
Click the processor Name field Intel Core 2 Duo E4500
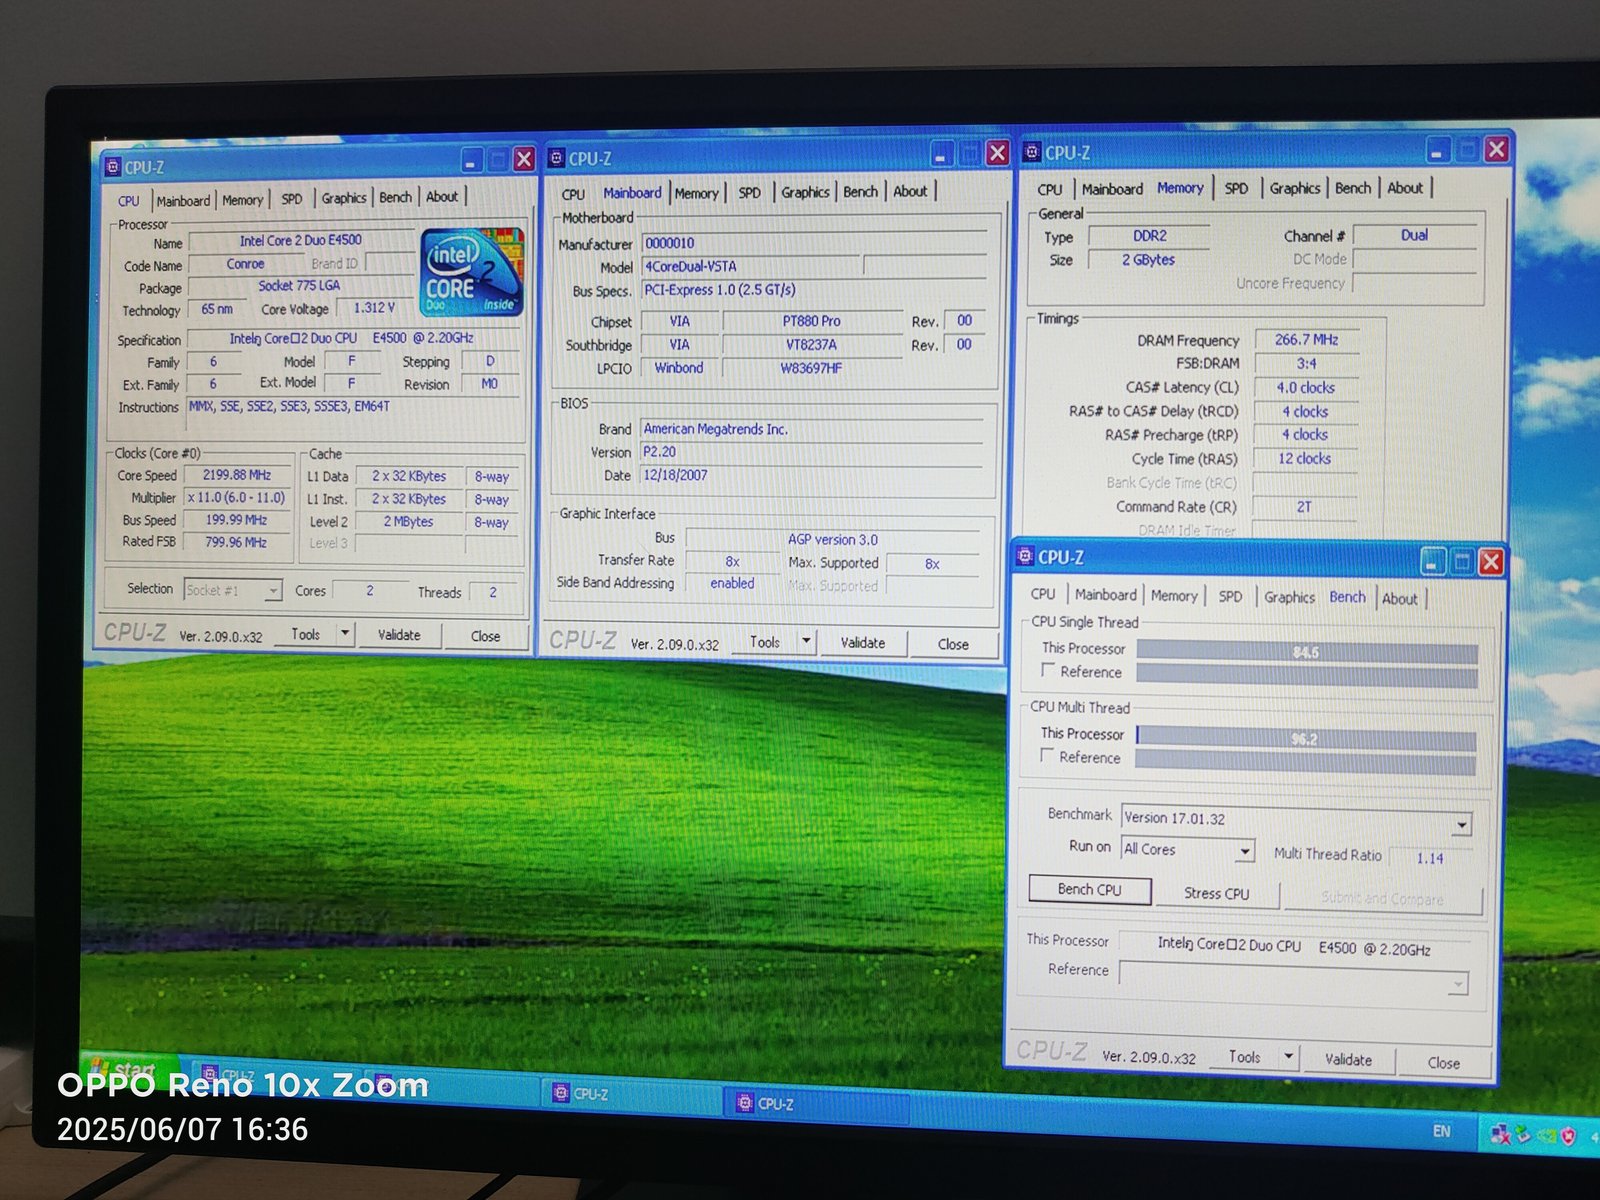tap(301, 241)
